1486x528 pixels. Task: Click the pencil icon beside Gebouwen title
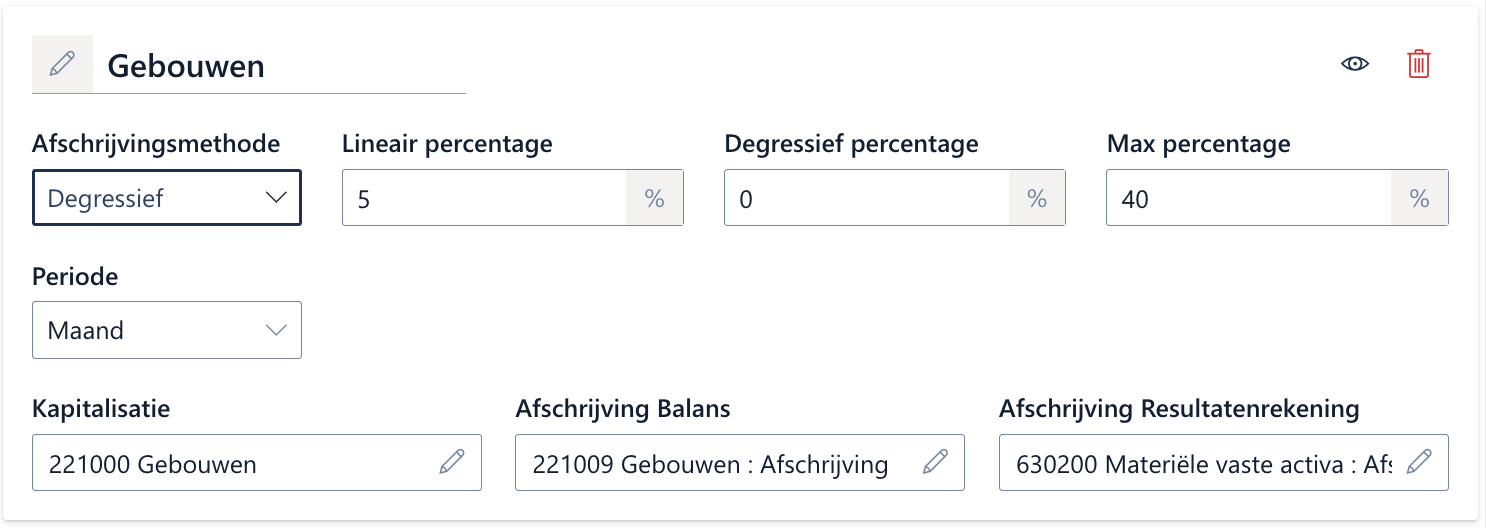point(62,64)
